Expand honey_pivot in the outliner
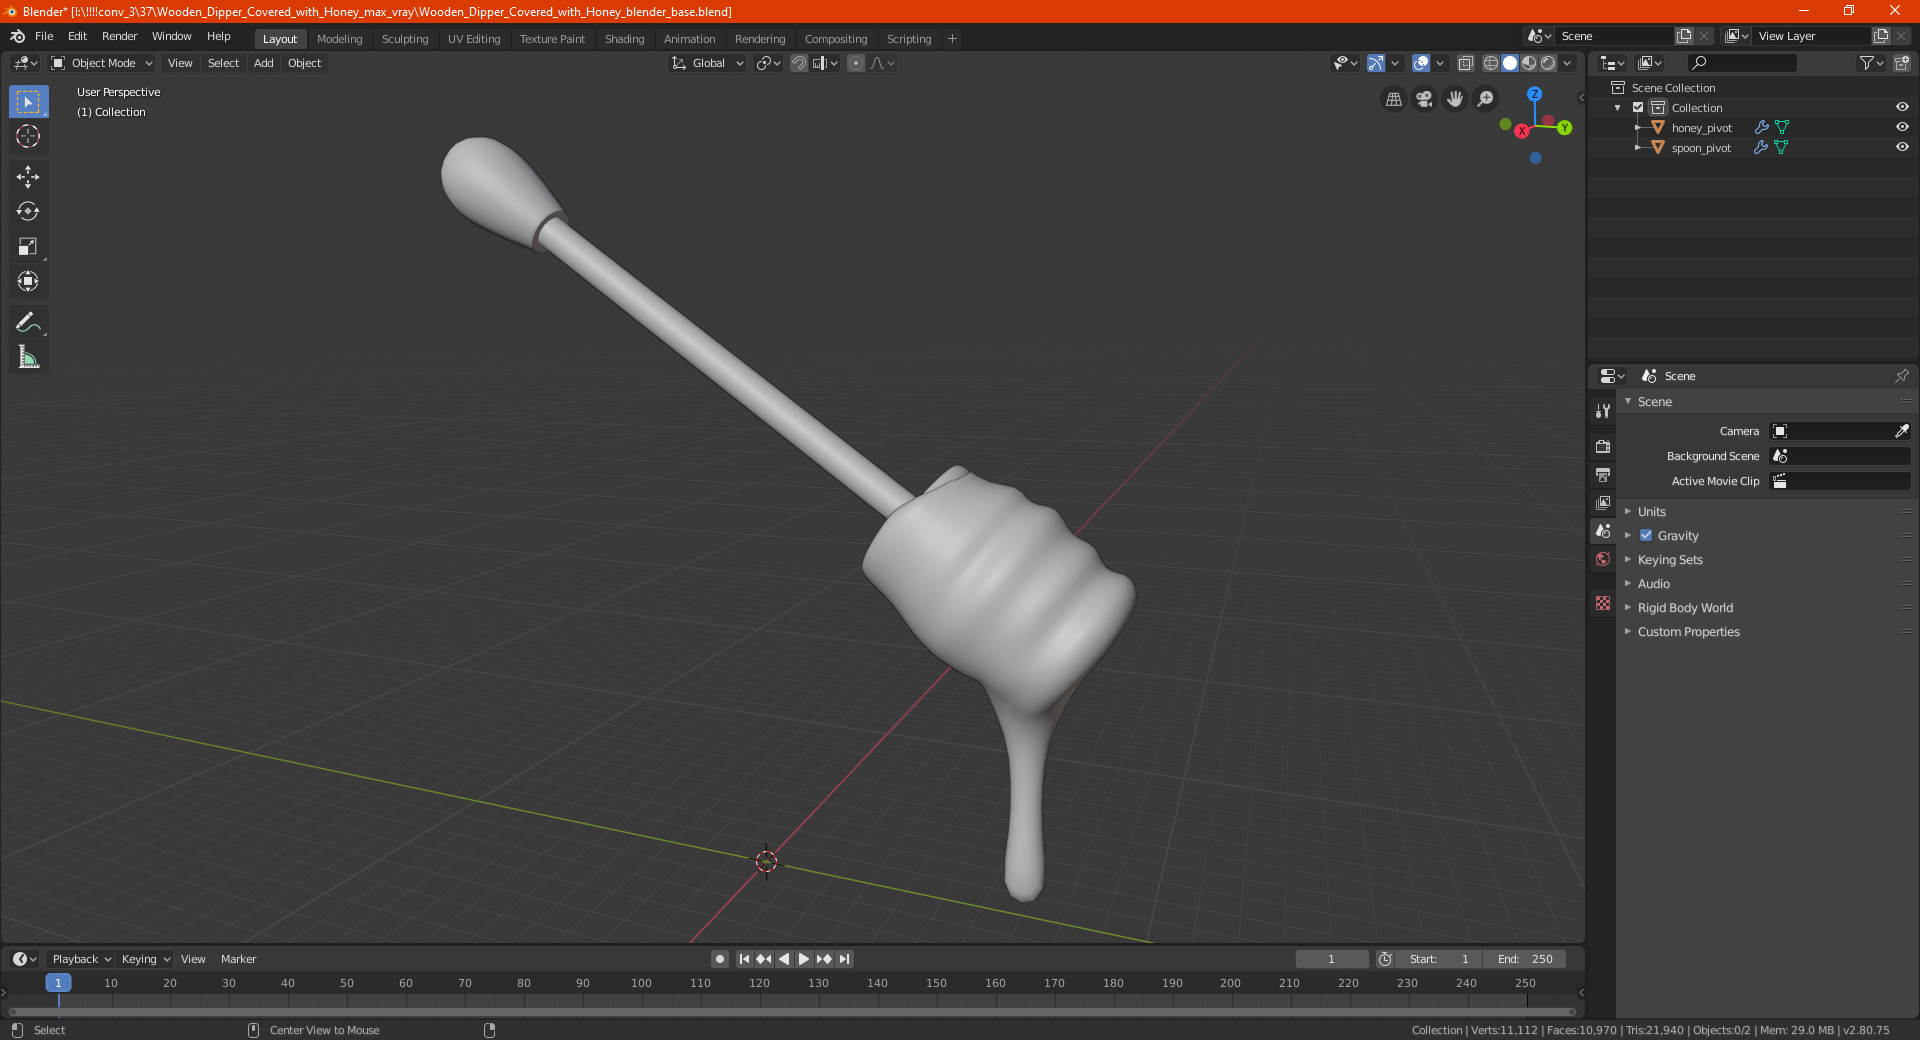The width and height of the screenshot is (1920, 1040). pos(1637,128)
